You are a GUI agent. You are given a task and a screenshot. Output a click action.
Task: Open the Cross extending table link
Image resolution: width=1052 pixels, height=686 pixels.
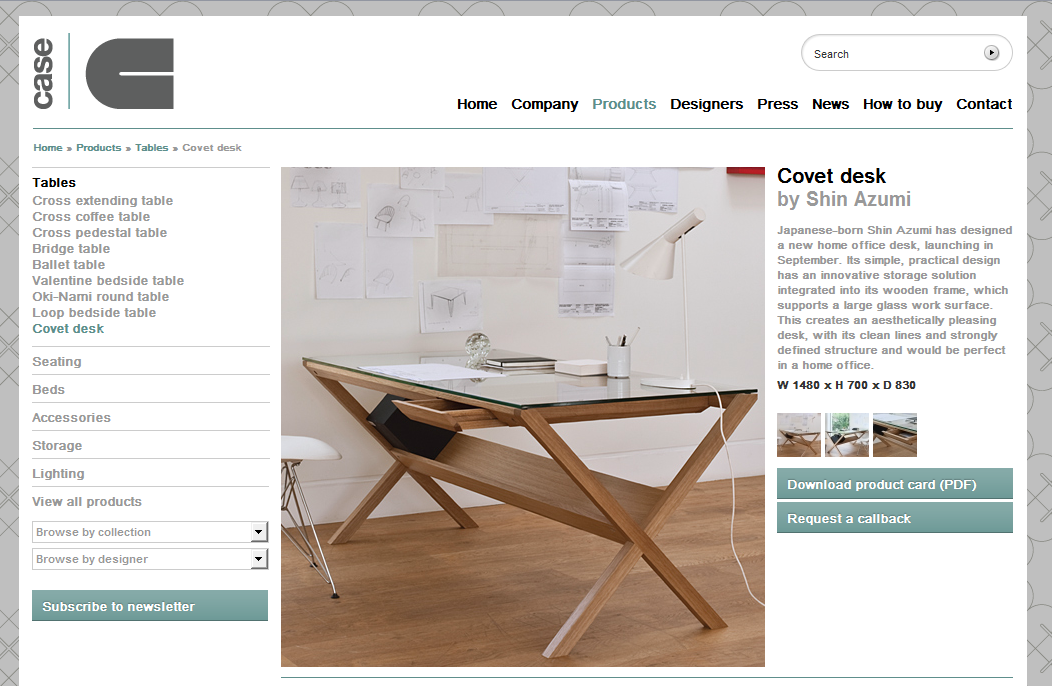click(x=103, y=201)
